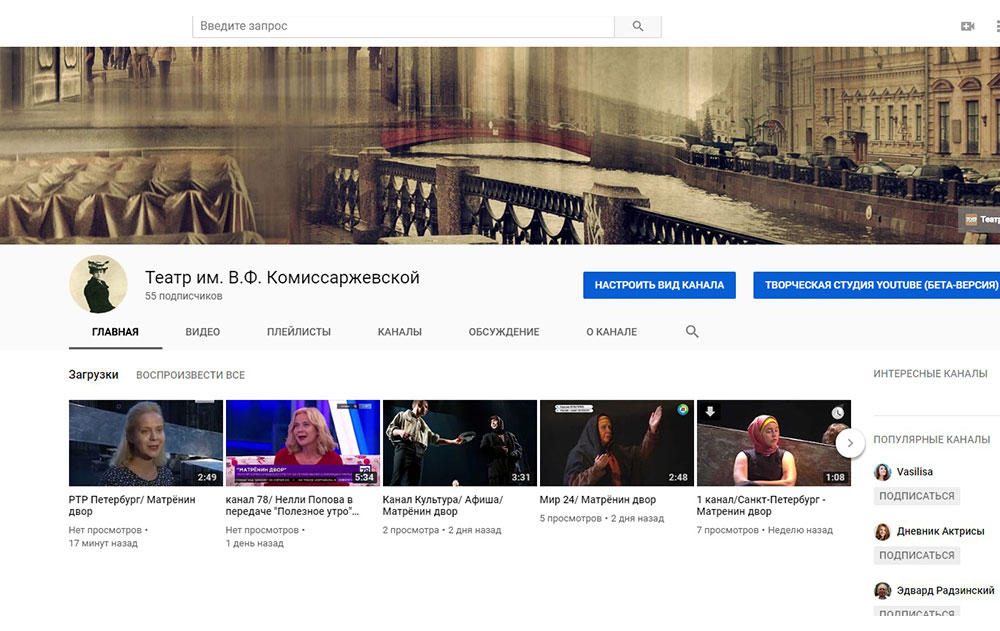Click the search magnifier button
This screenshot has height=631, width=1000.
[x=637, y=26]
